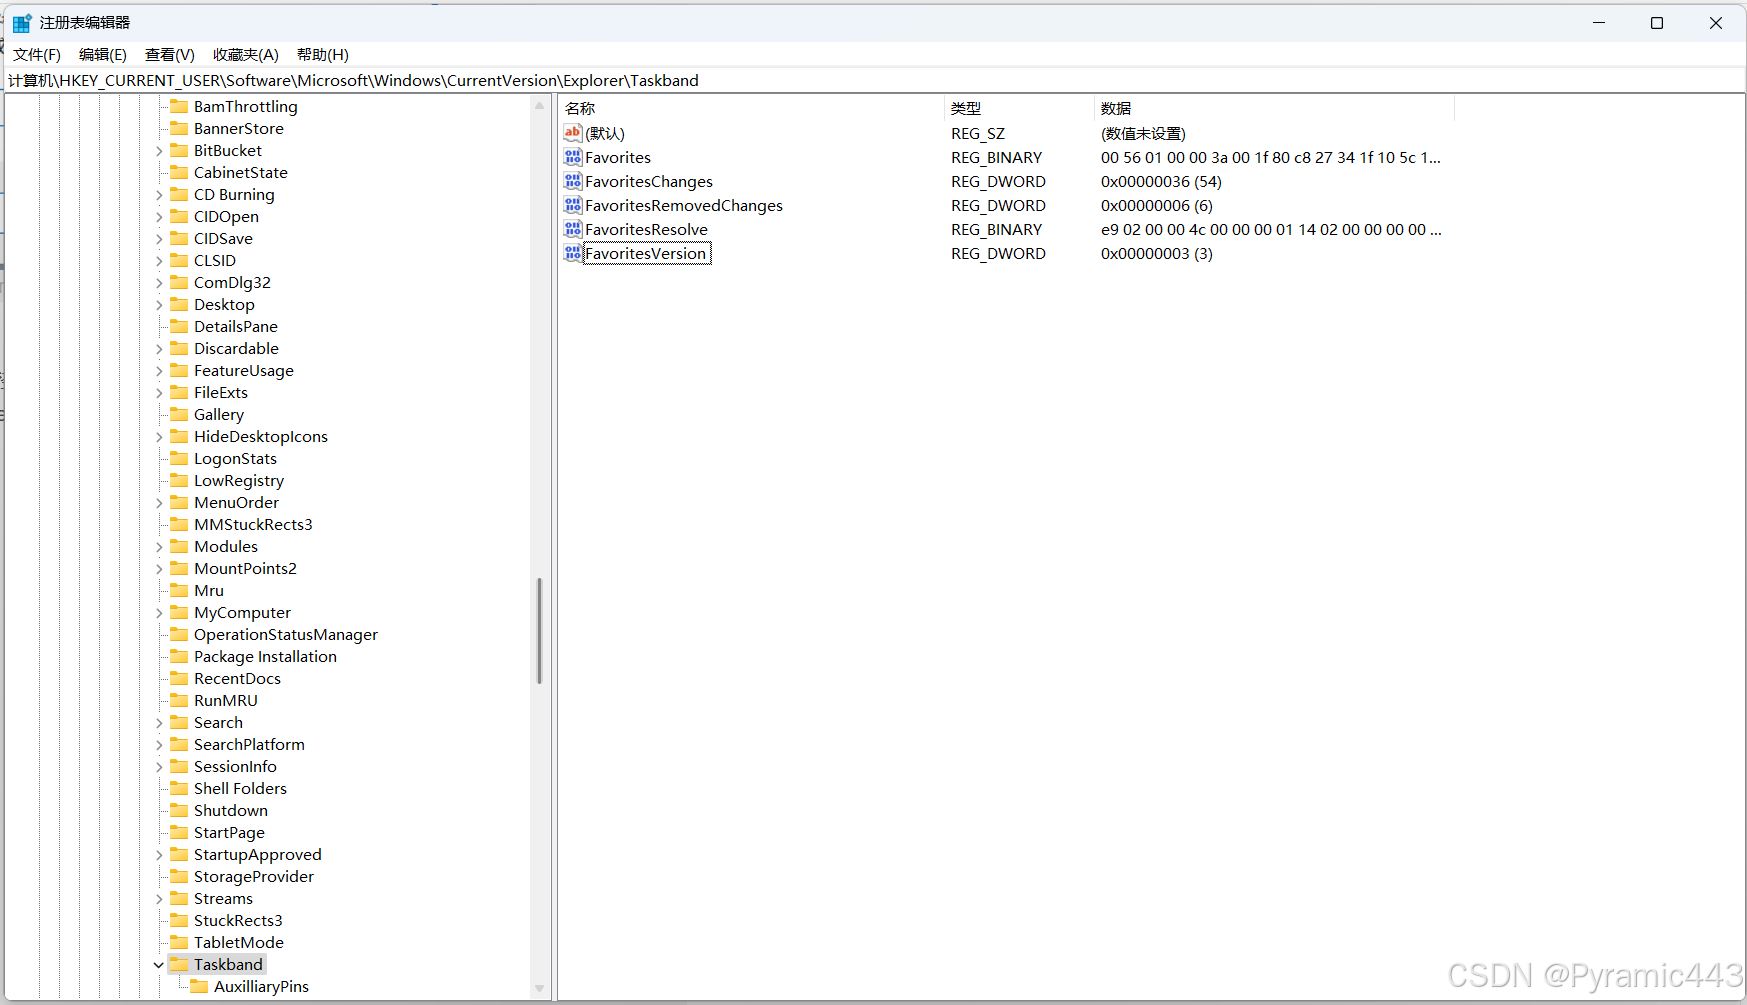Expand the SearchPlatform key
1747x1005 pixels.
(x=159, y=745)
